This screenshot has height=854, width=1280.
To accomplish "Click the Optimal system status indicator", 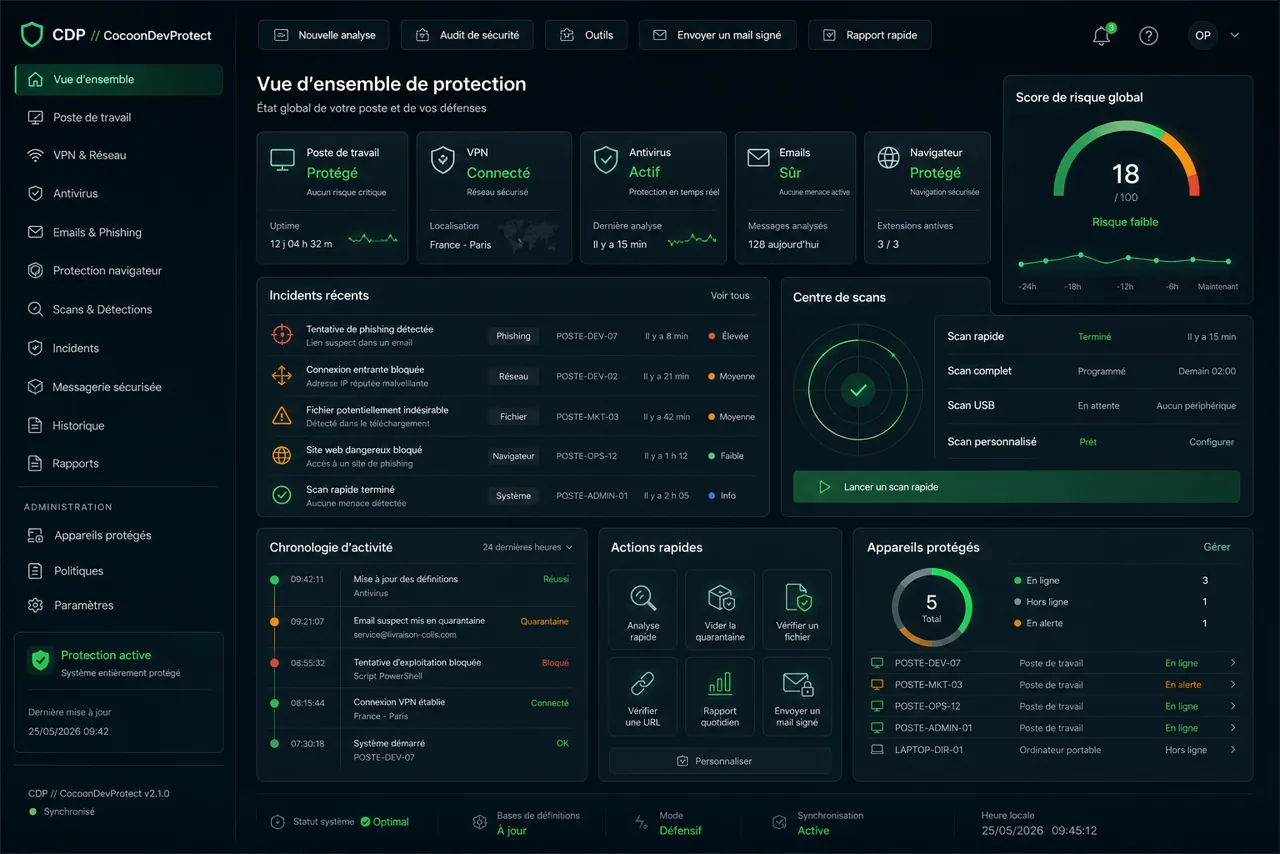I will (385, 822).
